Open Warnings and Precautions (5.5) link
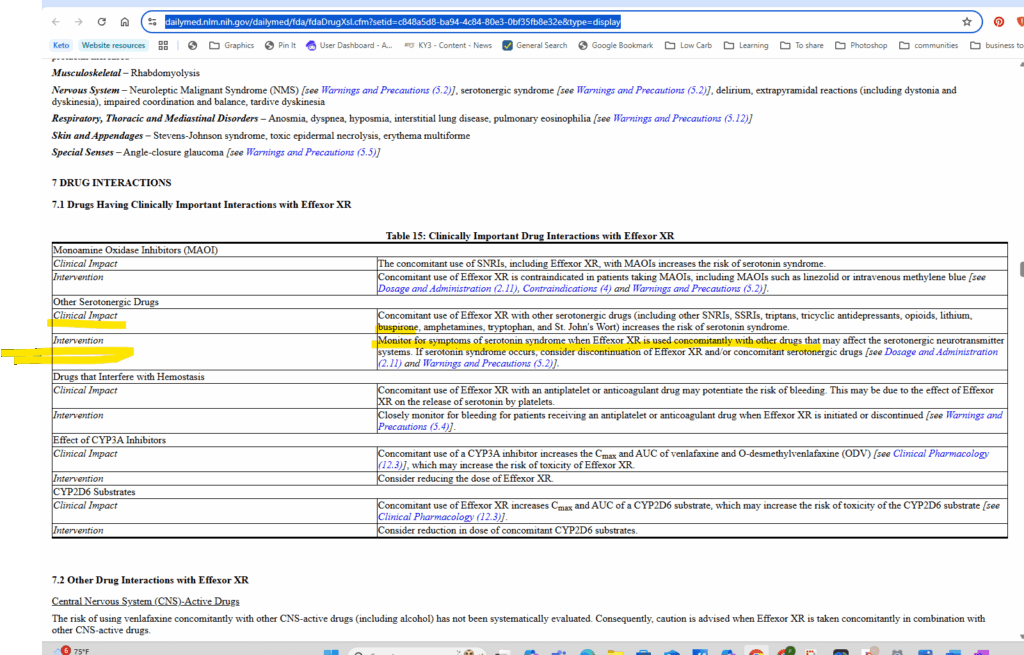This screenshot has height=655, width=1024. pyautogui.click(x=312, y=152)
